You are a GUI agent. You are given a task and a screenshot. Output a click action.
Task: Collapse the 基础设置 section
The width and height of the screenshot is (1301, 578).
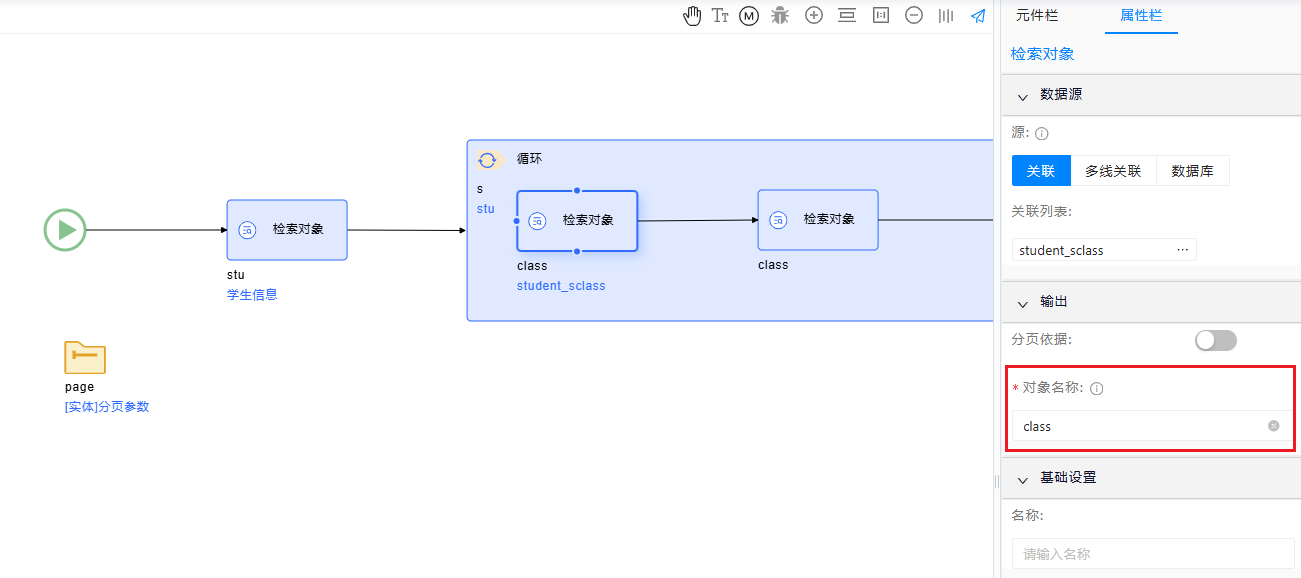coord(1023,480)
